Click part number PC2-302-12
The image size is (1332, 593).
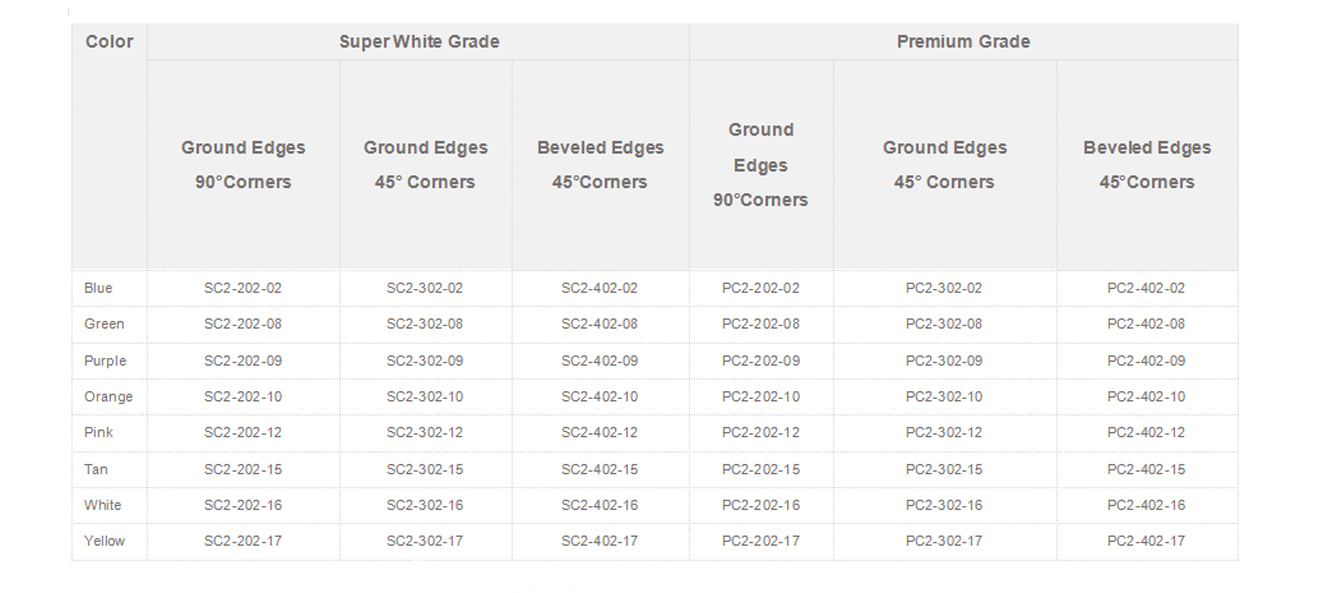coord(944,433)
